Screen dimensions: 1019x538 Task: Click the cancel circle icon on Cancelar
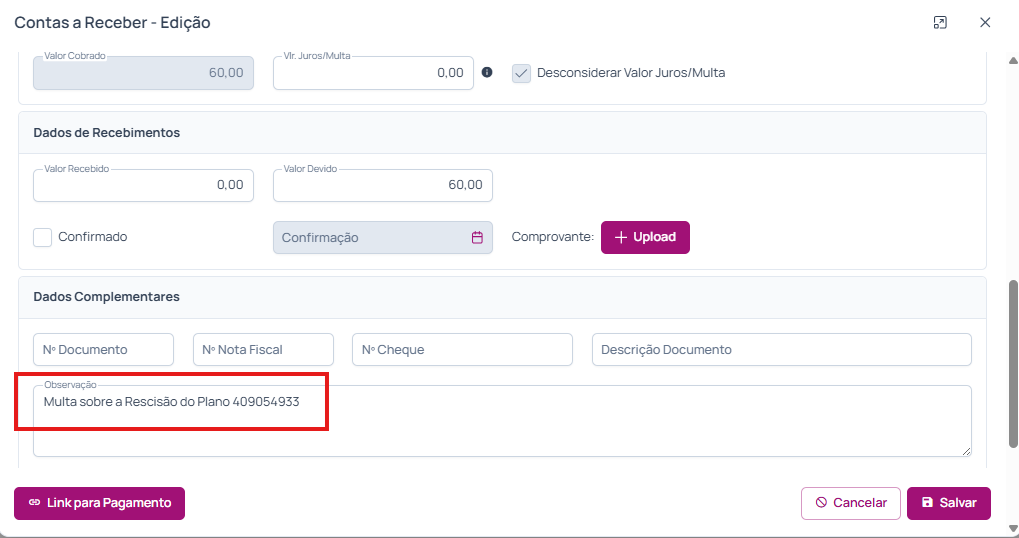(821, 503)
